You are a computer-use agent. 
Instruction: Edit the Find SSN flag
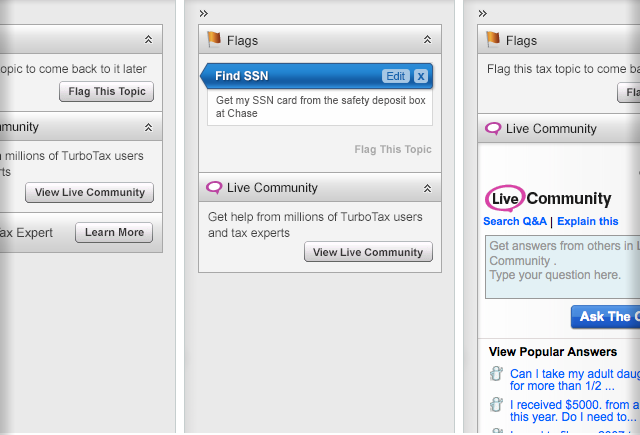[396, 76]
